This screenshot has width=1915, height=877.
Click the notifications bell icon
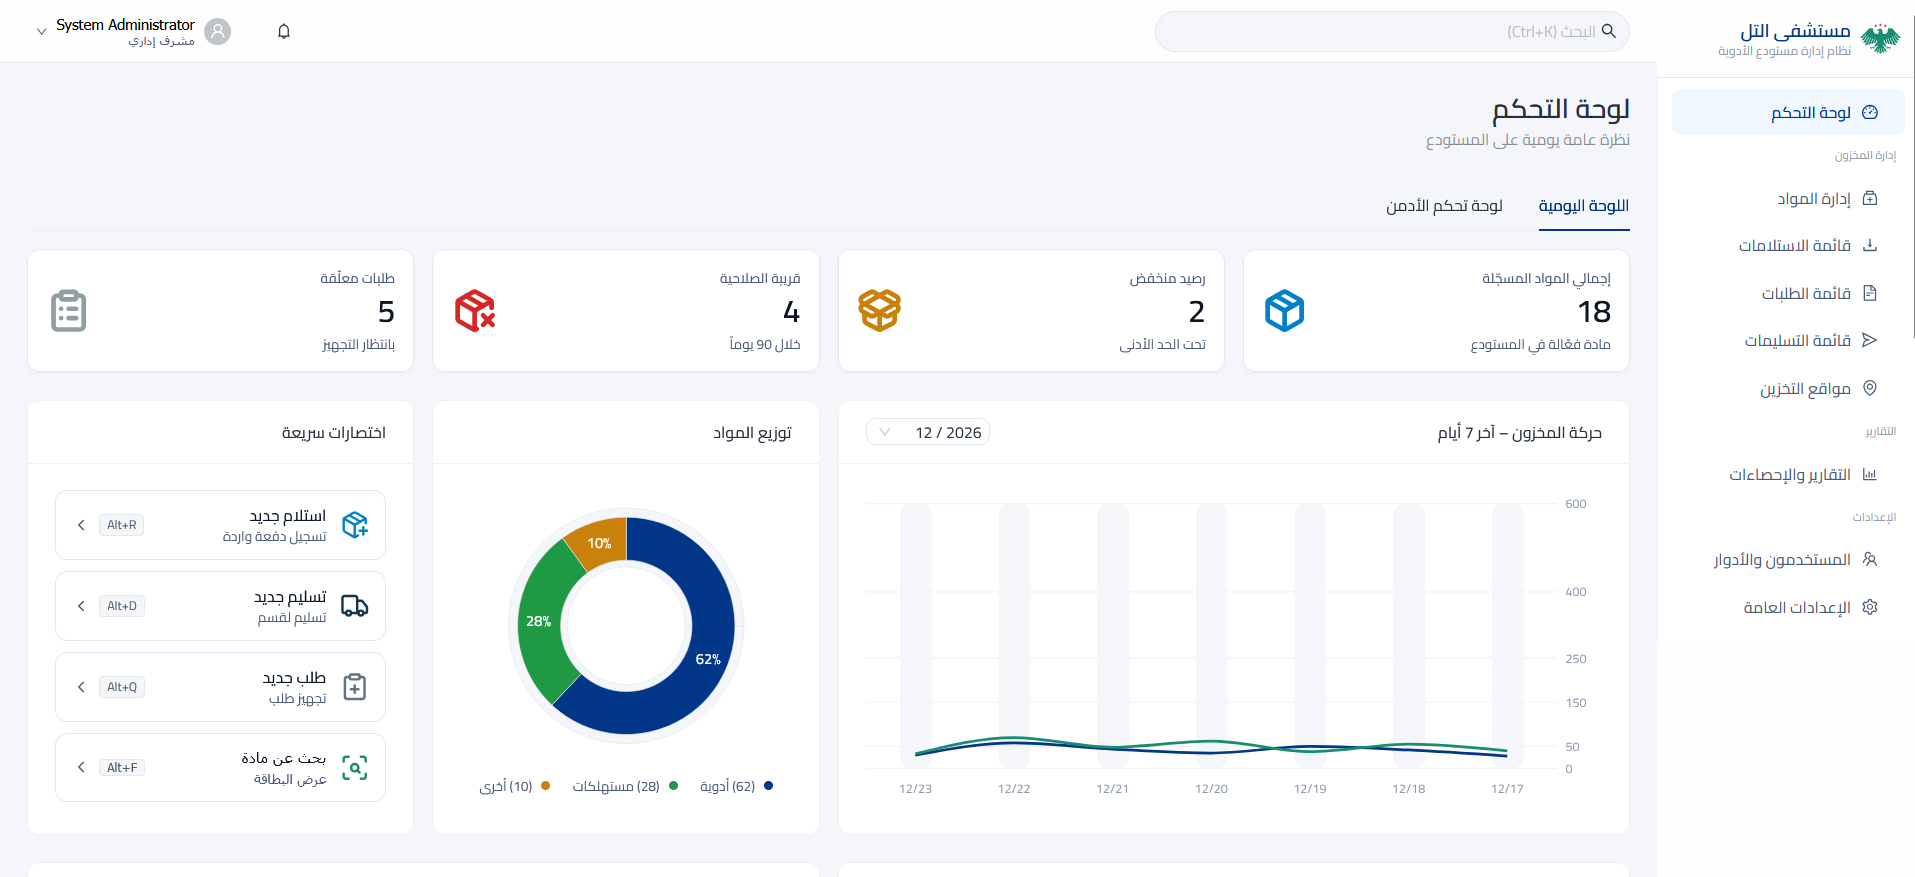coord(284,32)
